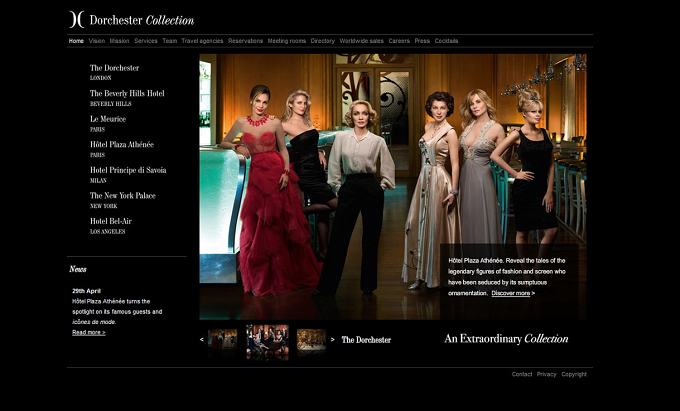
Task: Click The Dorchester label beside the carousel
Action: pyautogui.click(x=366, y=340)
